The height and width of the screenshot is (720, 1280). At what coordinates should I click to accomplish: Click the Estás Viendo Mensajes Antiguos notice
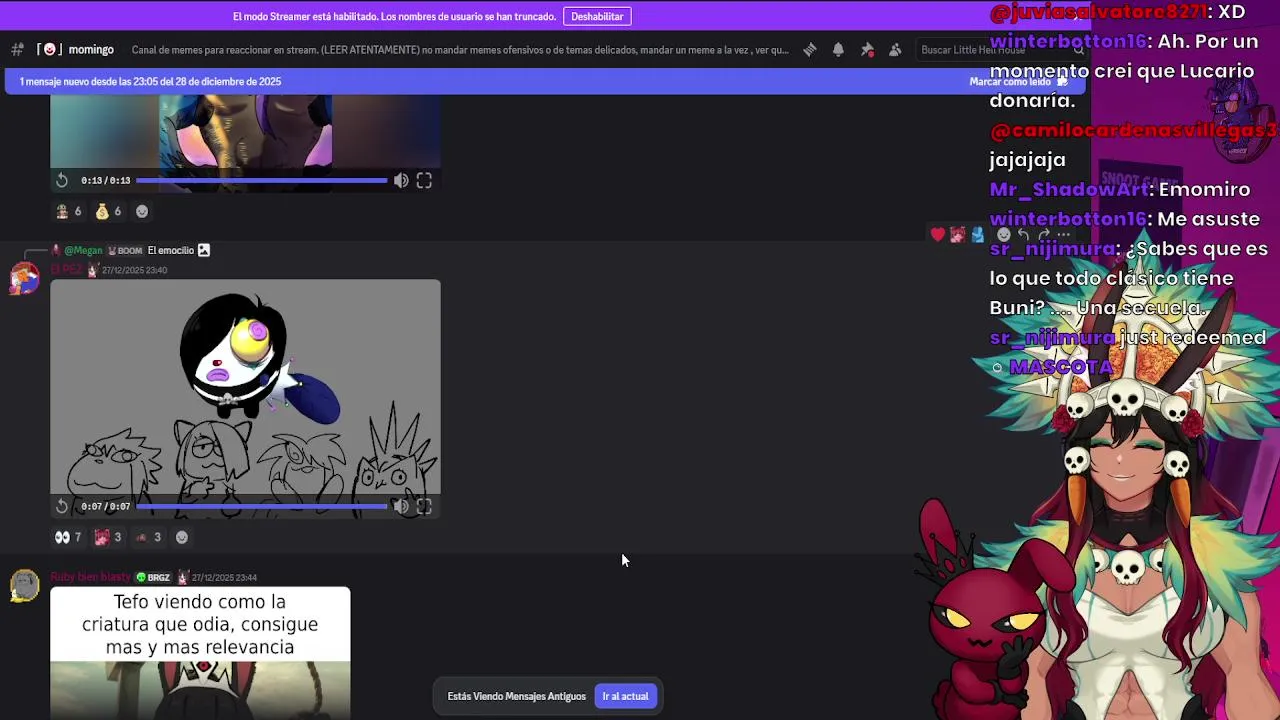(516, 696)
